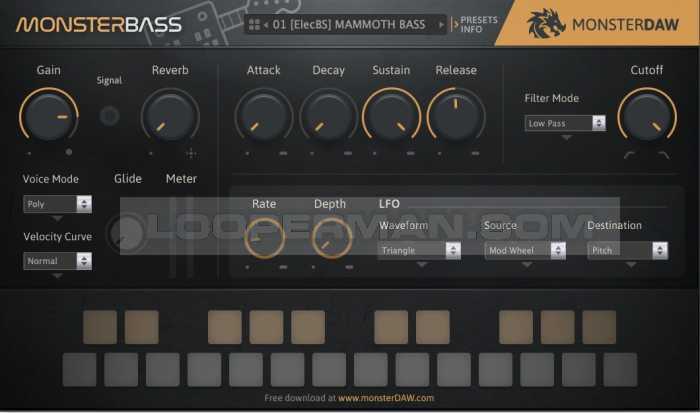The width and height of the screenshot is (700, 413).
Task: Click the Release envelope knob
Action: 456,116
